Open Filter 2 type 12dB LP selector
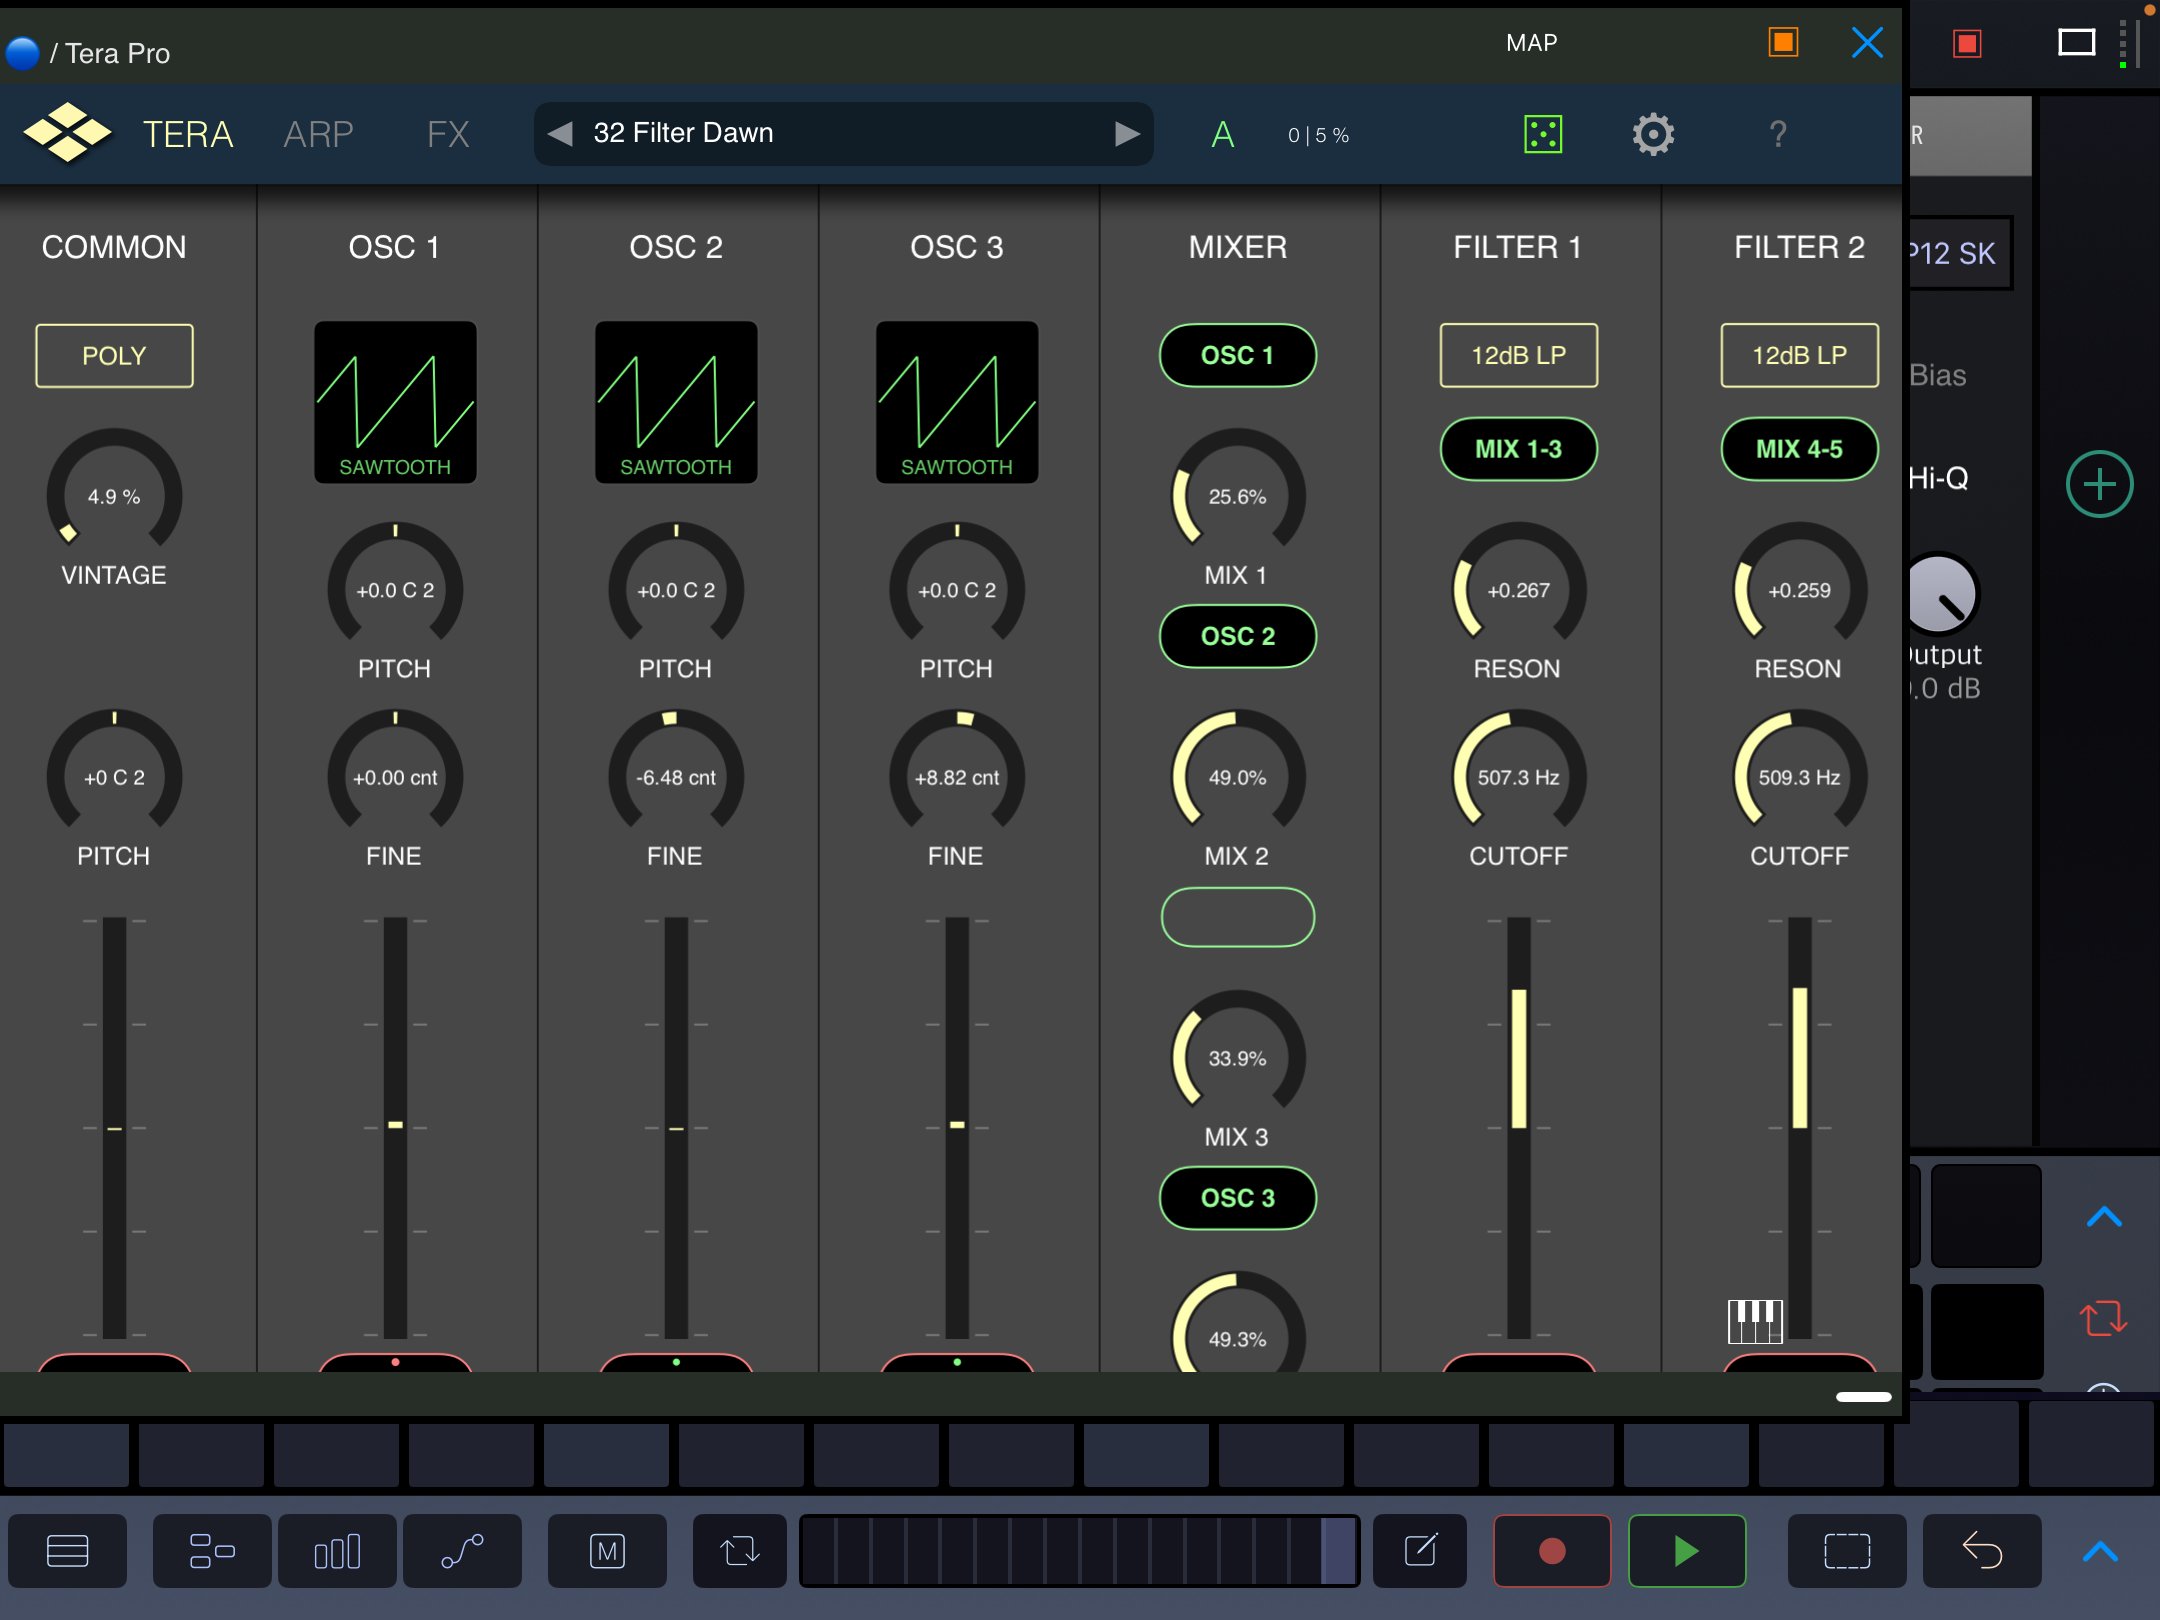 point(1800,355)
